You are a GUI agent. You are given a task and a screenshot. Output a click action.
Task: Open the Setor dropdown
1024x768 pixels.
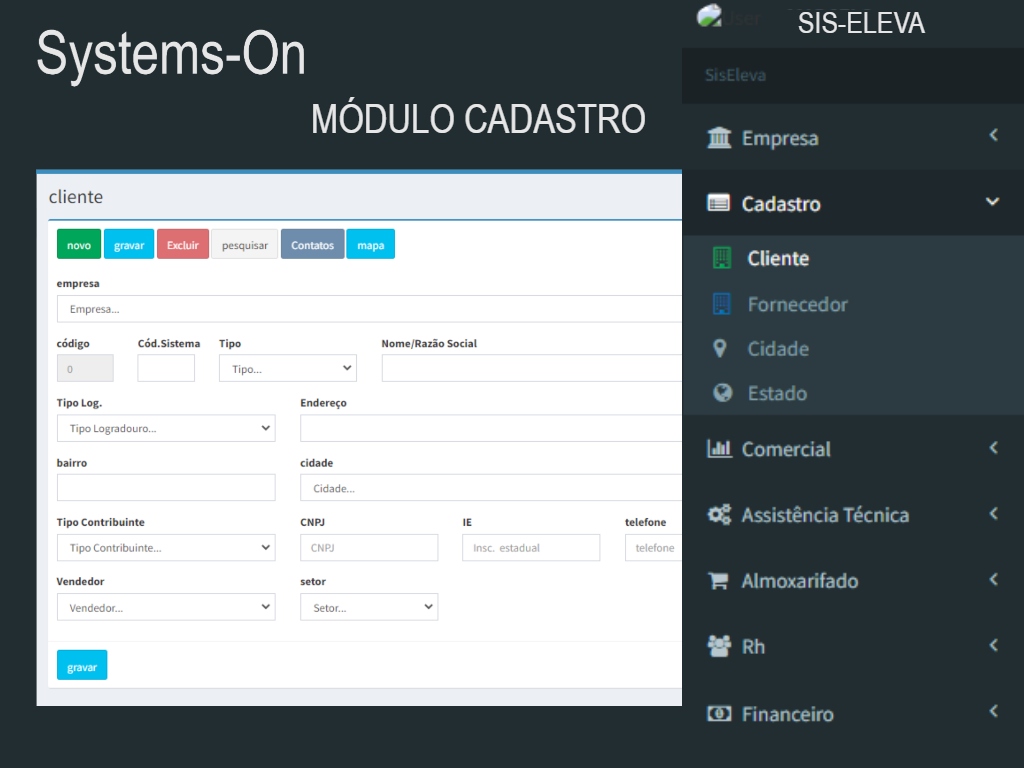(x=369, y=607)
